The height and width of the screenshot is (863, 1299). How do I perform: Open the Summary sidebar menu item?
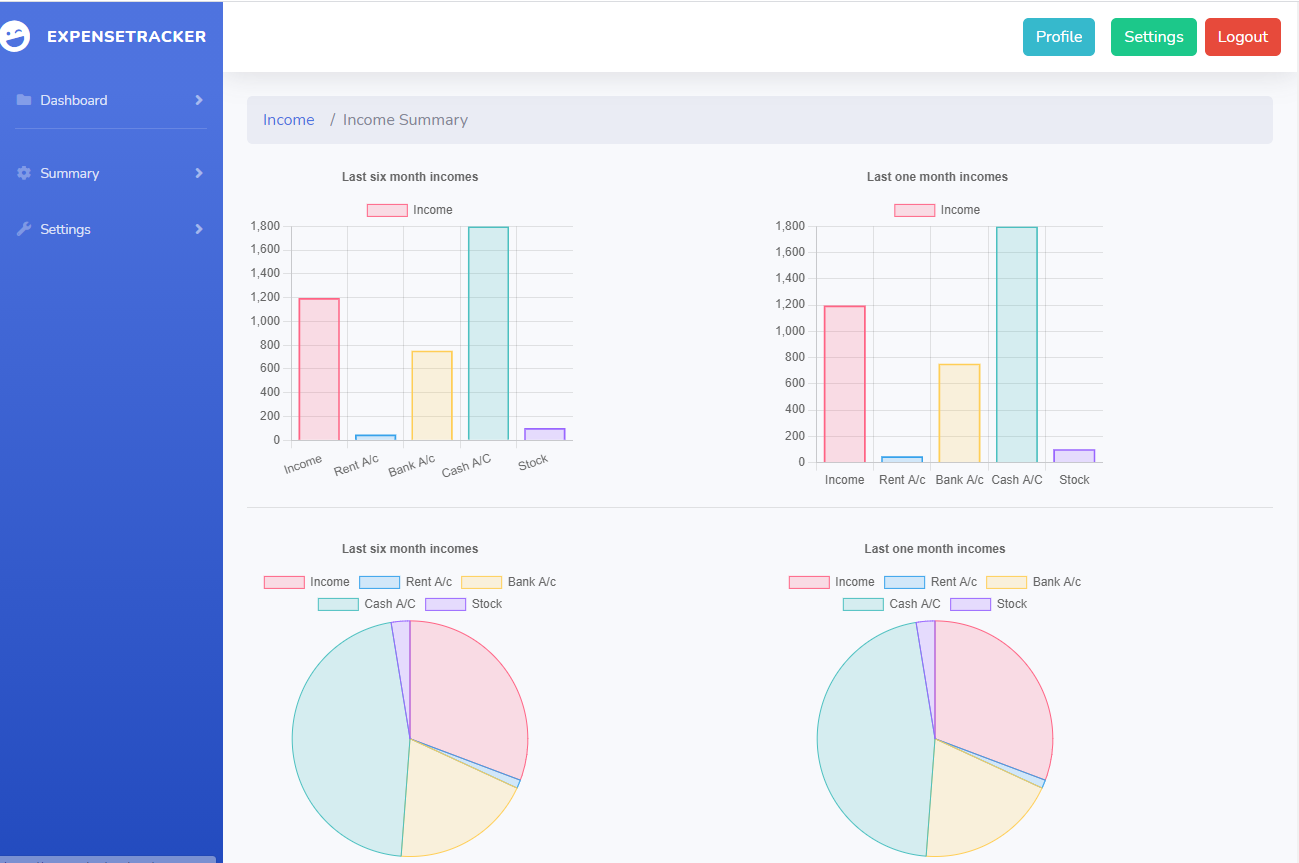[x=111, y=173]
